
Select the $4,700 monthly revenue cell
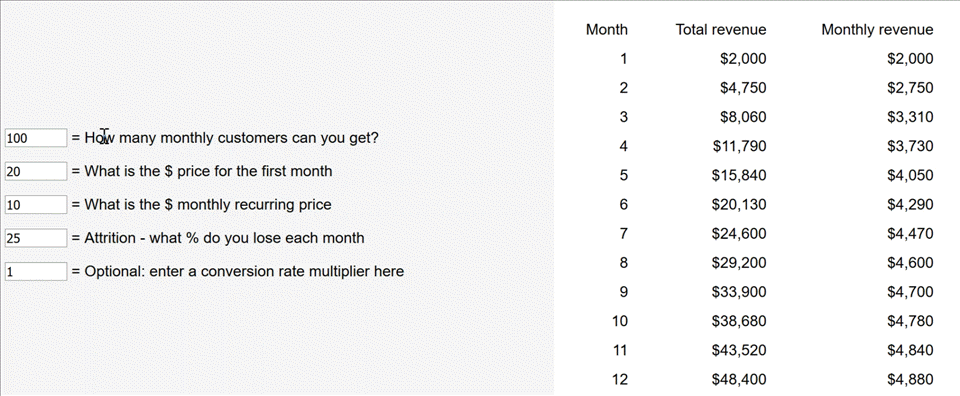pos(910,292)
